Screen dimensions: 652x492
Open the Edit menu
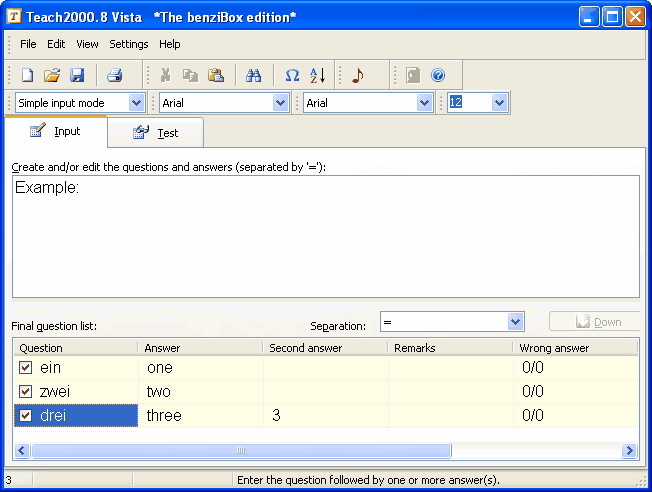56,44
